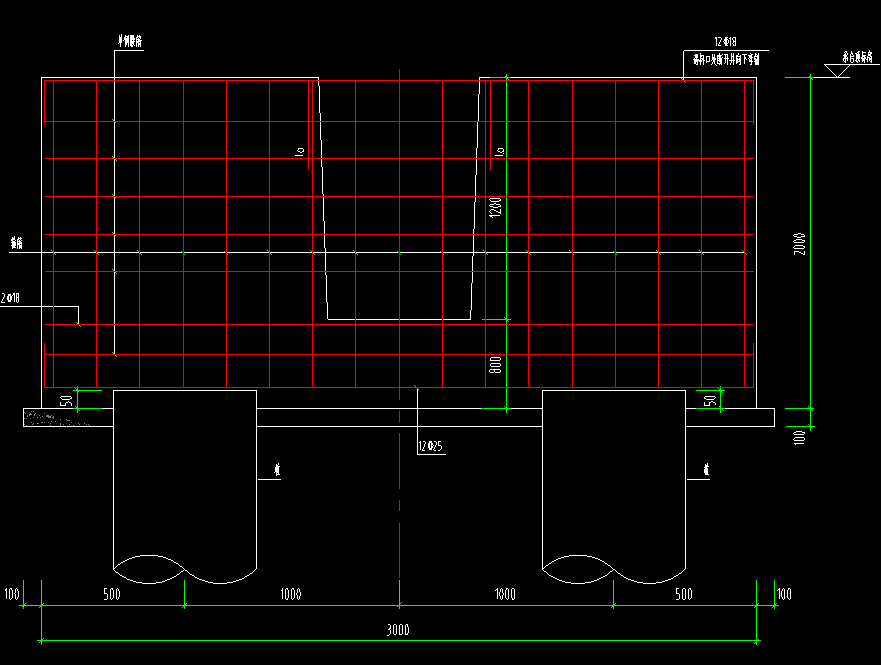The image size is (881, 665).
Task: Click the "500" dimension above the left pile
Action: coord(112,594)
